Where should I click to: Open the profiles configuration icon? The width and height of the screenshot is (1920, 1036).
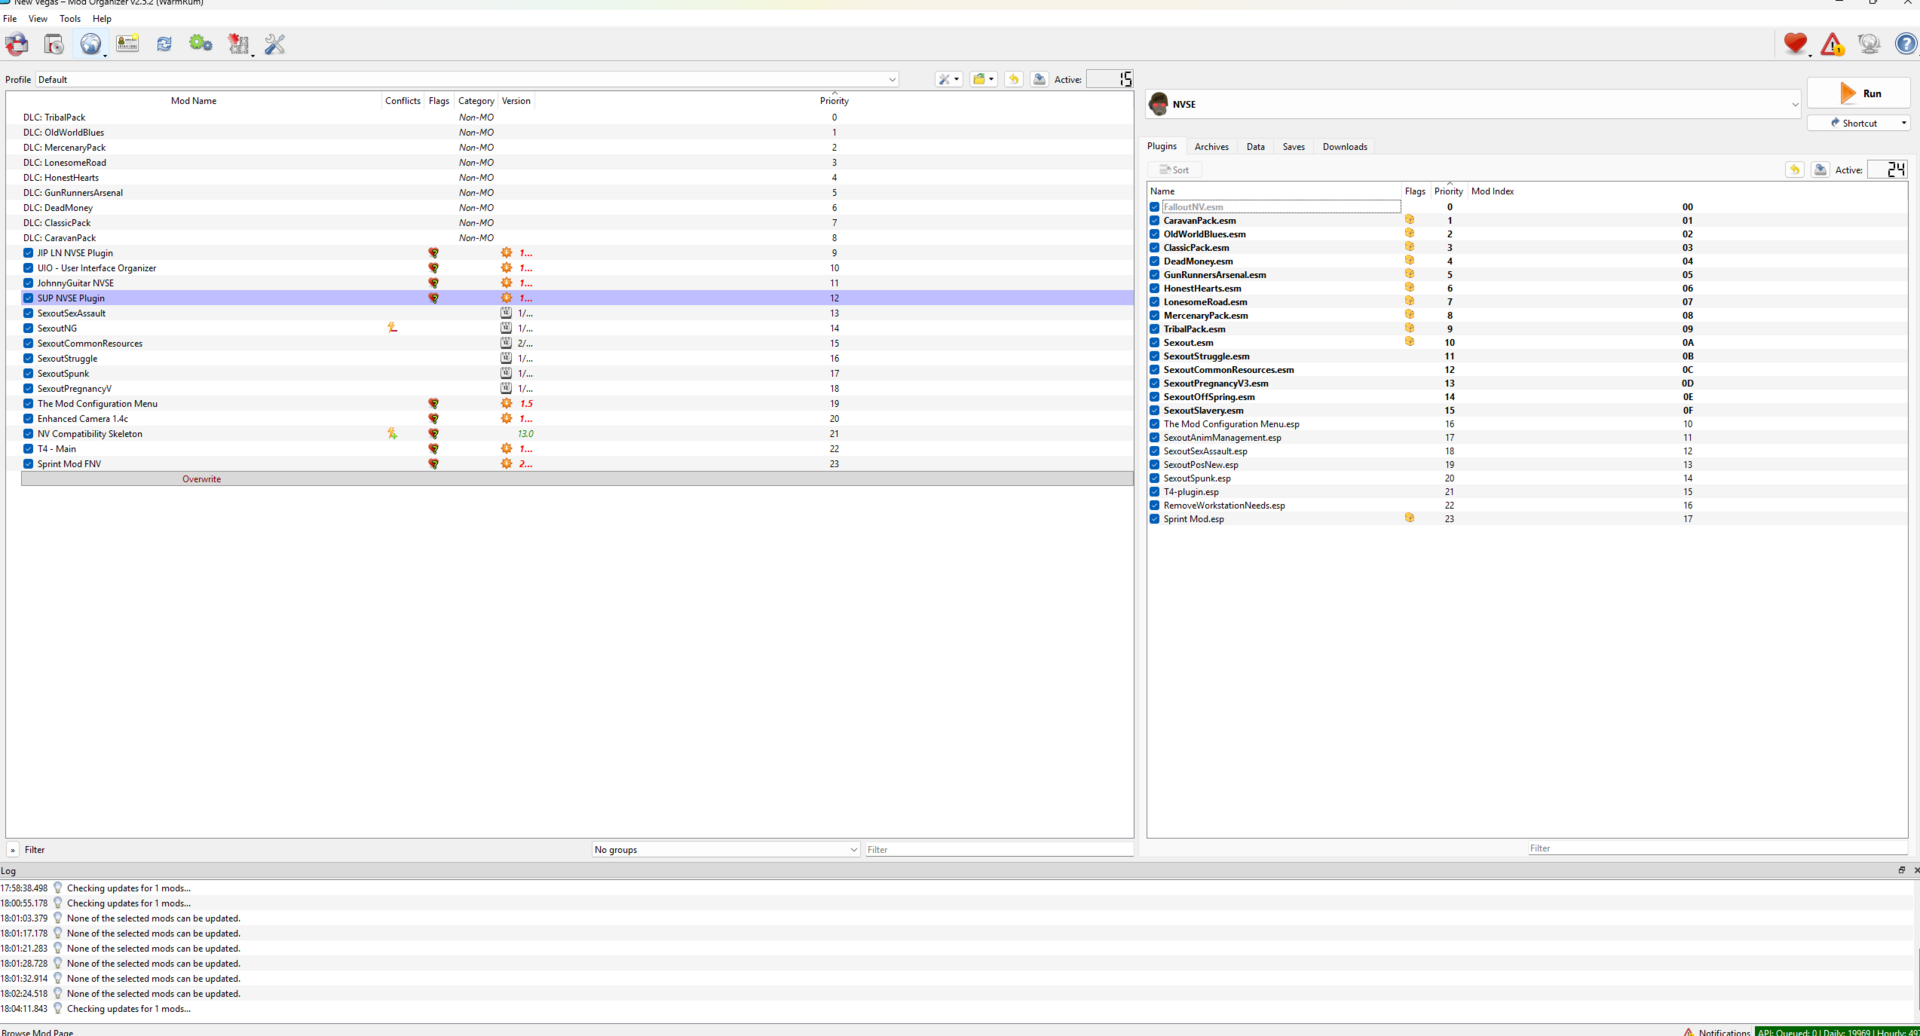(x=127, y=44)
